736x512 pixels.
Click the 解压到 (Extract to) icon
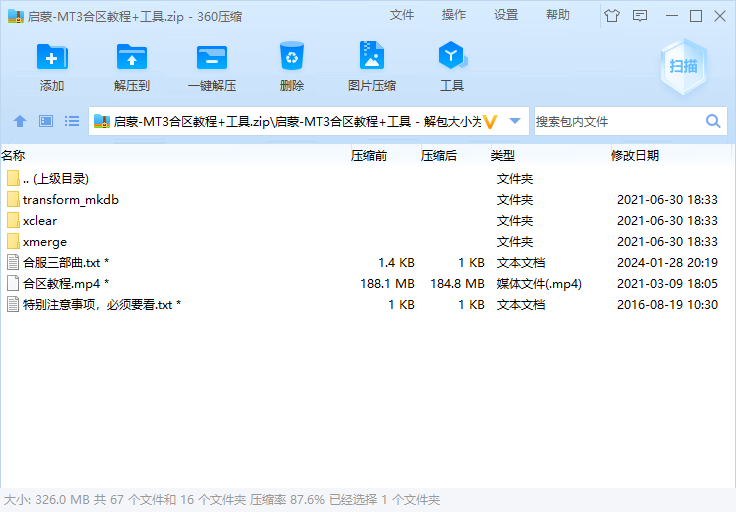point(132,57)
